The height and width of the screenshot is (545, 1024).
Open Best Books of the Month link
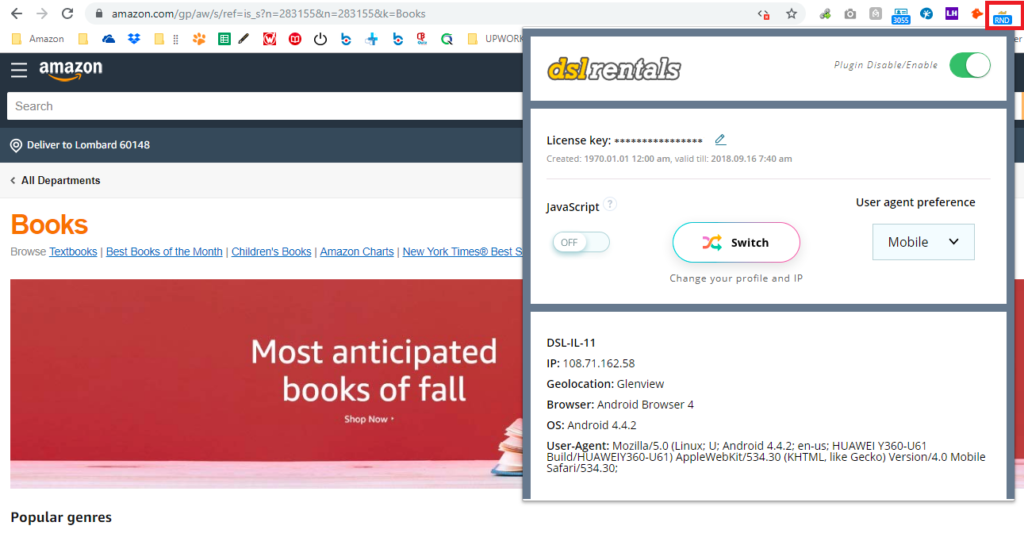click(x=164, y=251)
